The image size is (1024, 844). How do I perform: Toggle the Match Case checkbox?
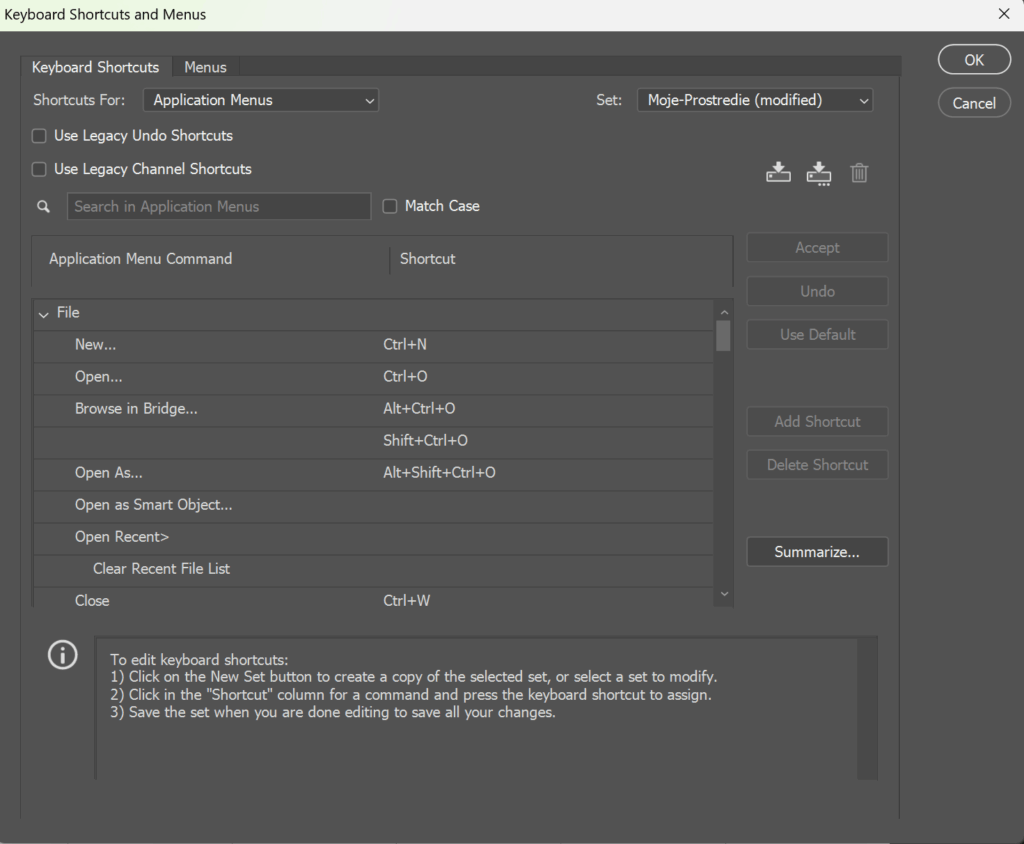pyautogui.click(x=391, y=206)
